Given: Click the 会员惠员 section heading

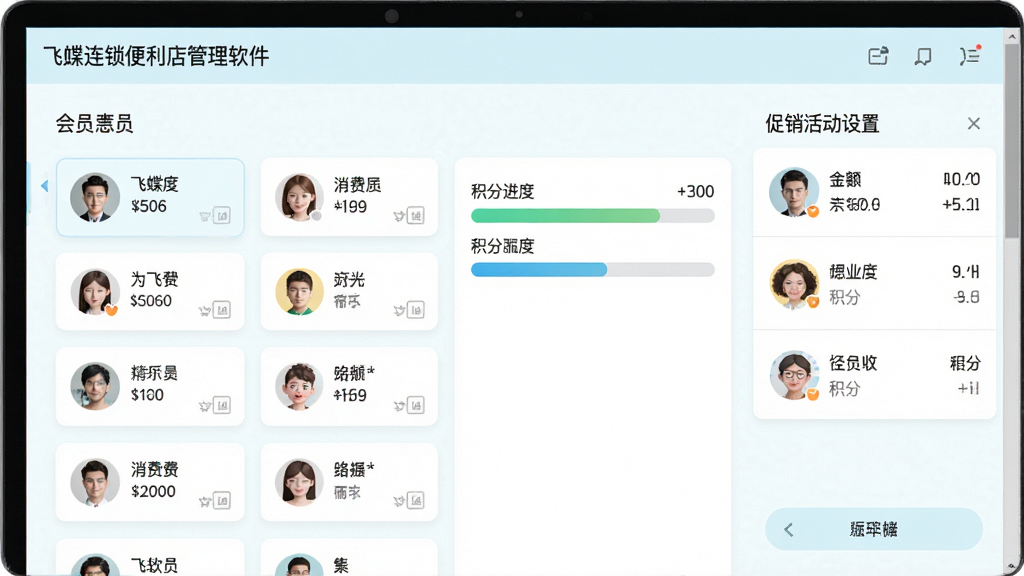Looking at the screenshot, I should [95, 123].
